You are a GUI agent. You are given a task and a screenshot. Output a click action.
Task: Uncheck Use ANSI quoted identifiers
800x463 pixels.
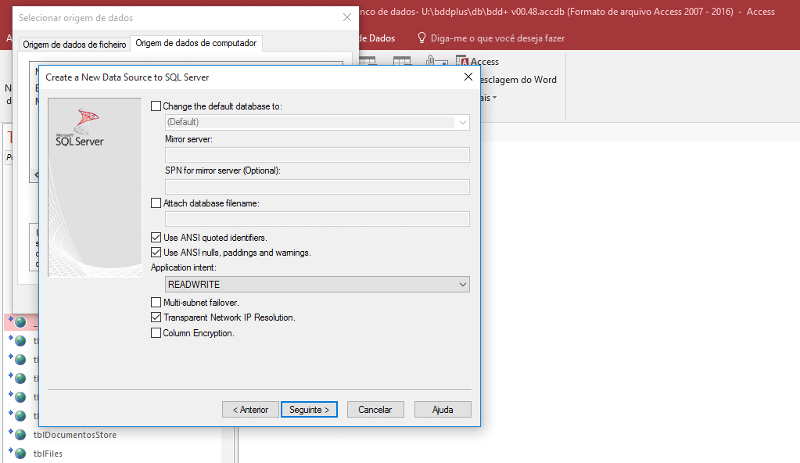click(156, 237)
